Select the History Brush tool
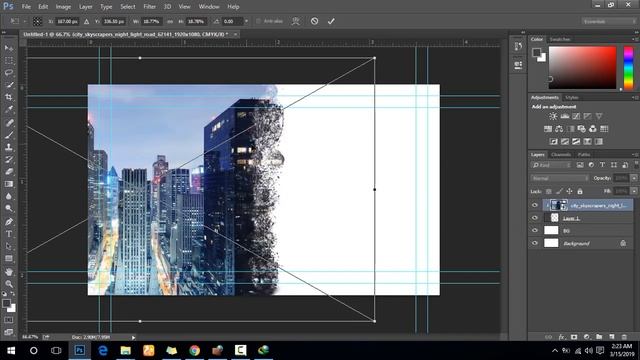 9,159
